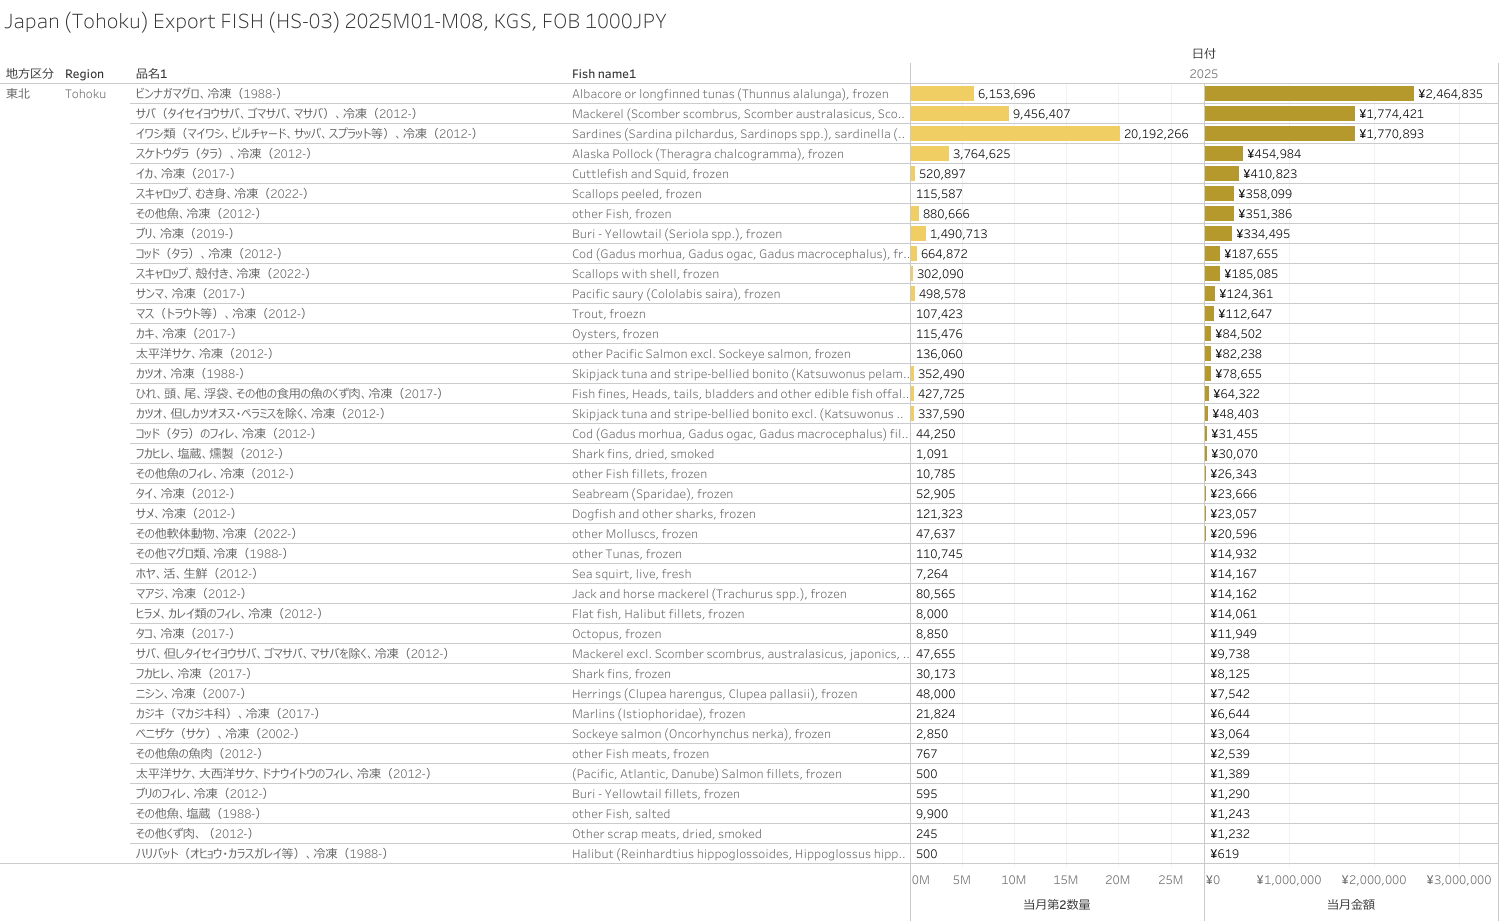Viewport: 1500px width, 921px height.
Task: Click the Mackerel 9,456,407 quantity bar
Action: pyautogui.click(x=959, y=114)
